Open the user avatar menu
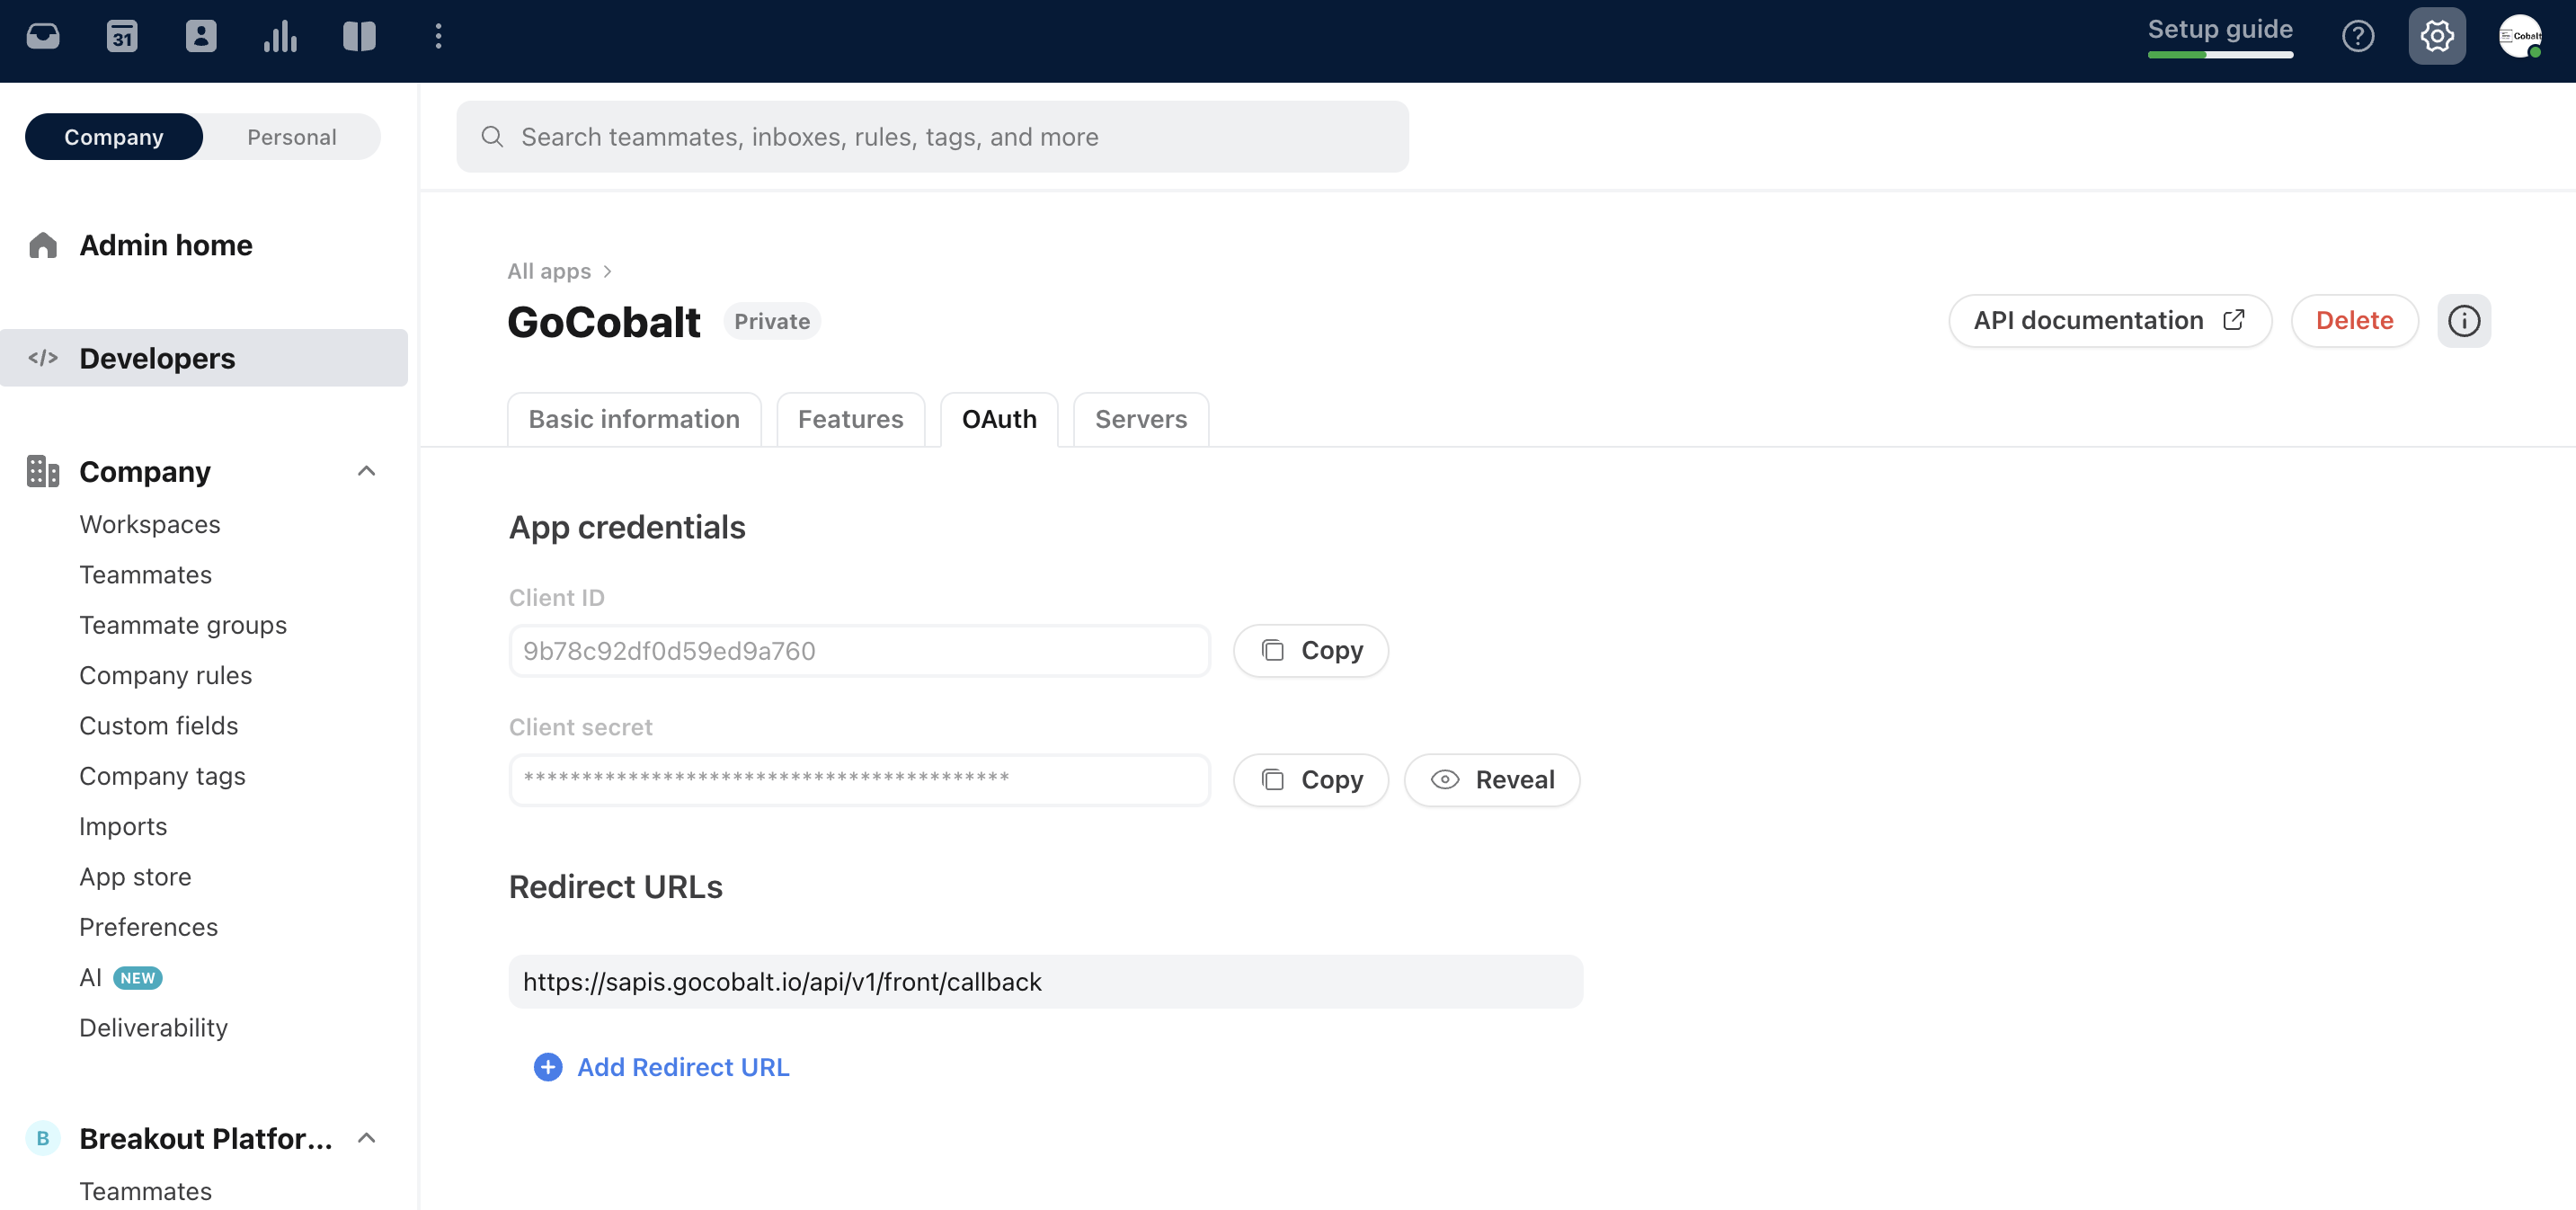 coord(2519,36)
